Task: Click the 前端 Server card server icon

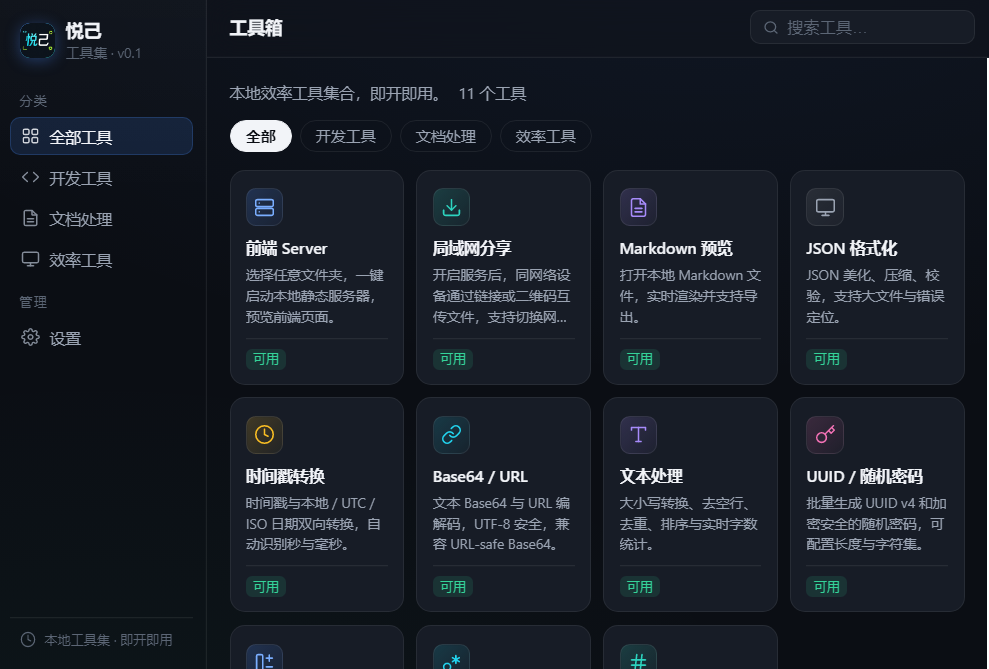Action: tap(264, 207)
